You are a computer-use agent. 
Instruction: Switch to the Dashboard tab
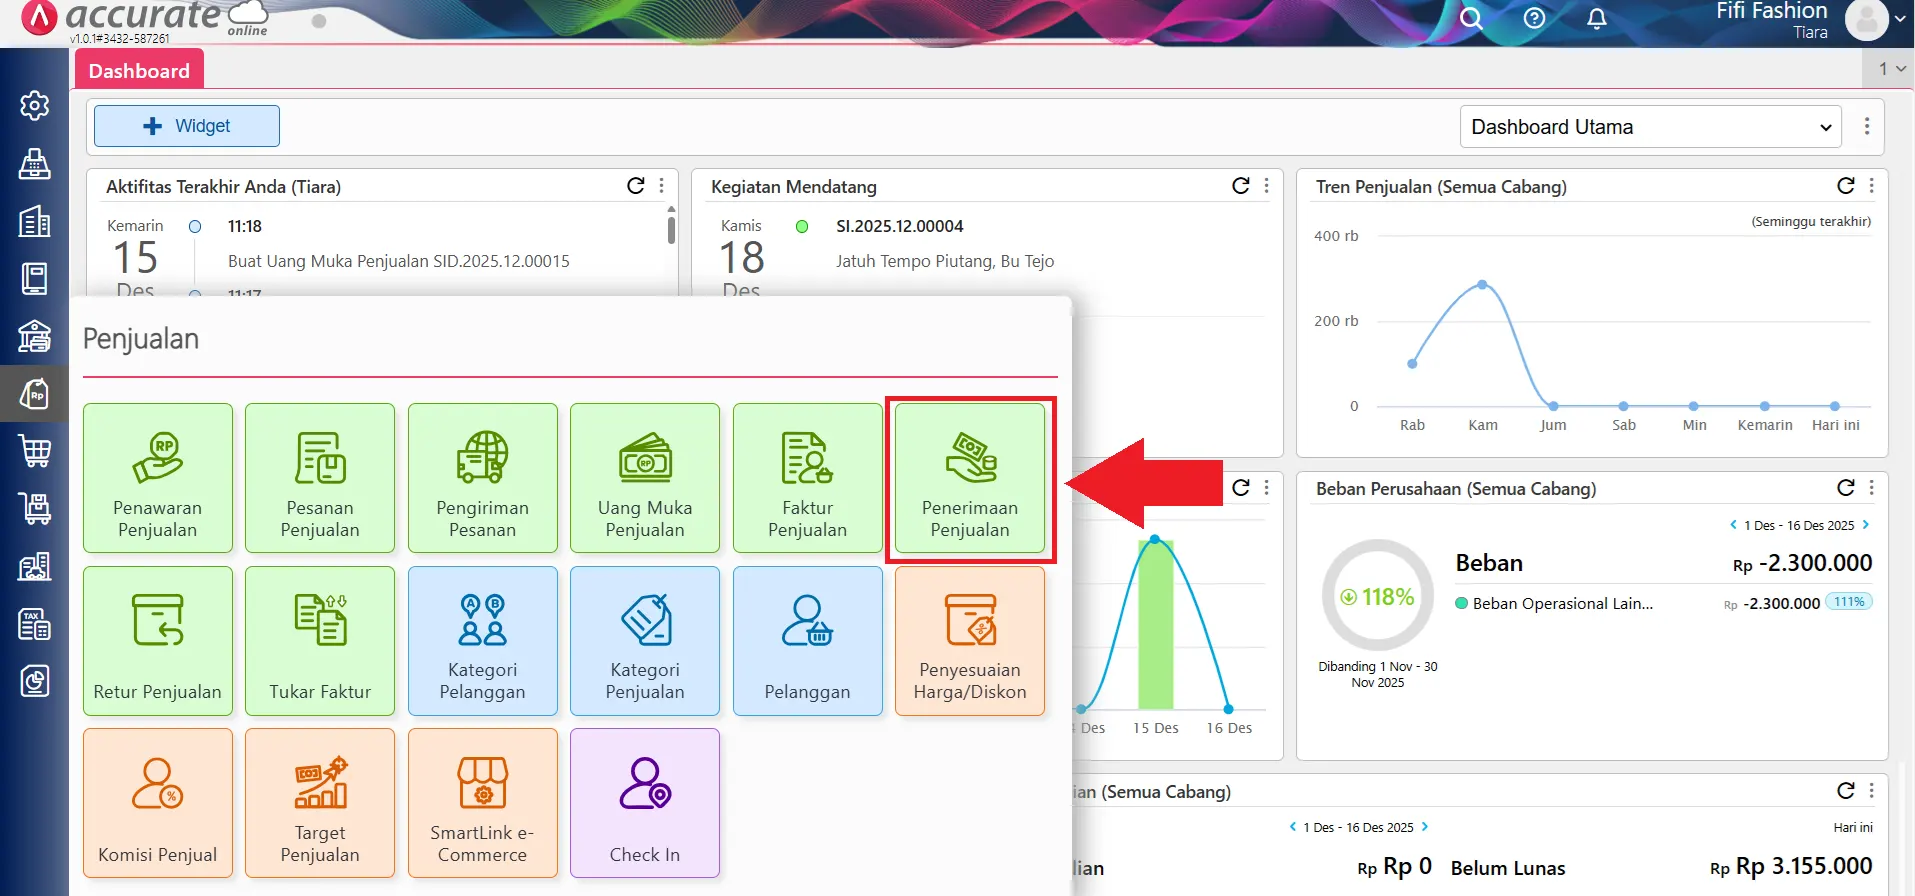point(139,71)
